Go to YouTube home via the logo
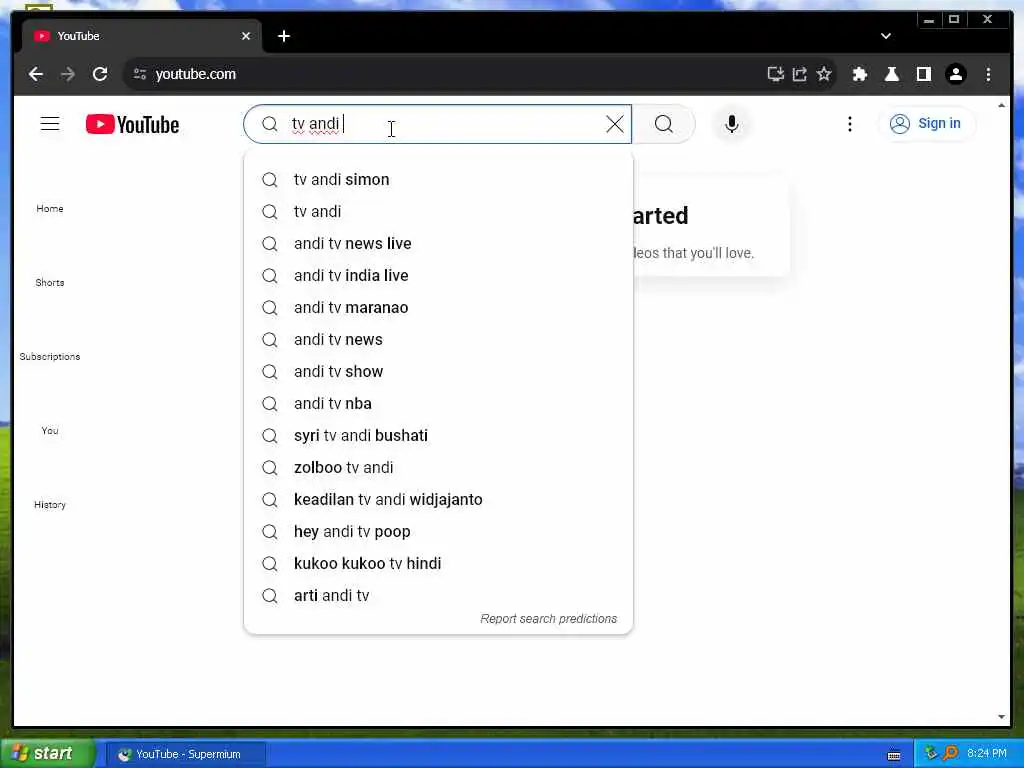Image resolution: width=1024 pixels, height=768 pixels. 133,124
